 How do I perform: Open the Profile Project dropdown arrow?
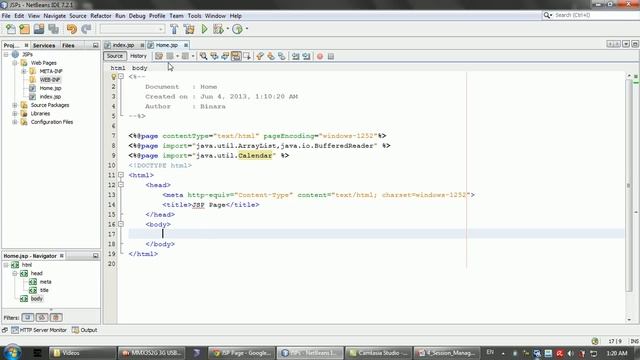[247, 29]
